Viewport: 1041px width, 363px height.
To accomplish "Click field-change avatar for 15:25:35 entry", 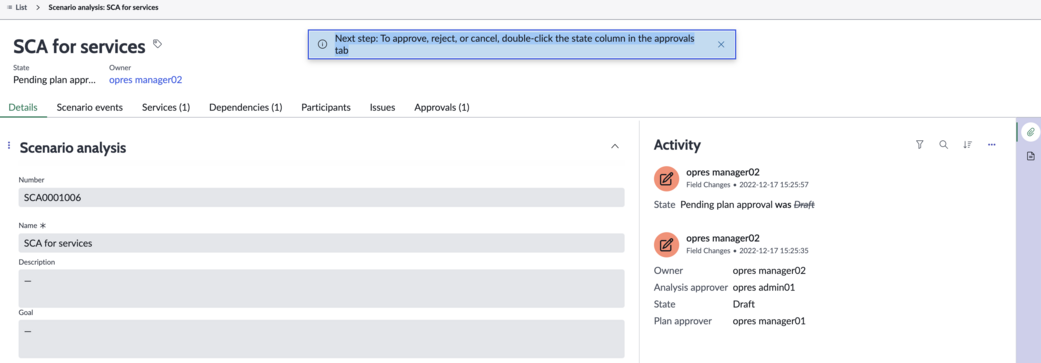I will pyautogui.click(x=667, y=244).
